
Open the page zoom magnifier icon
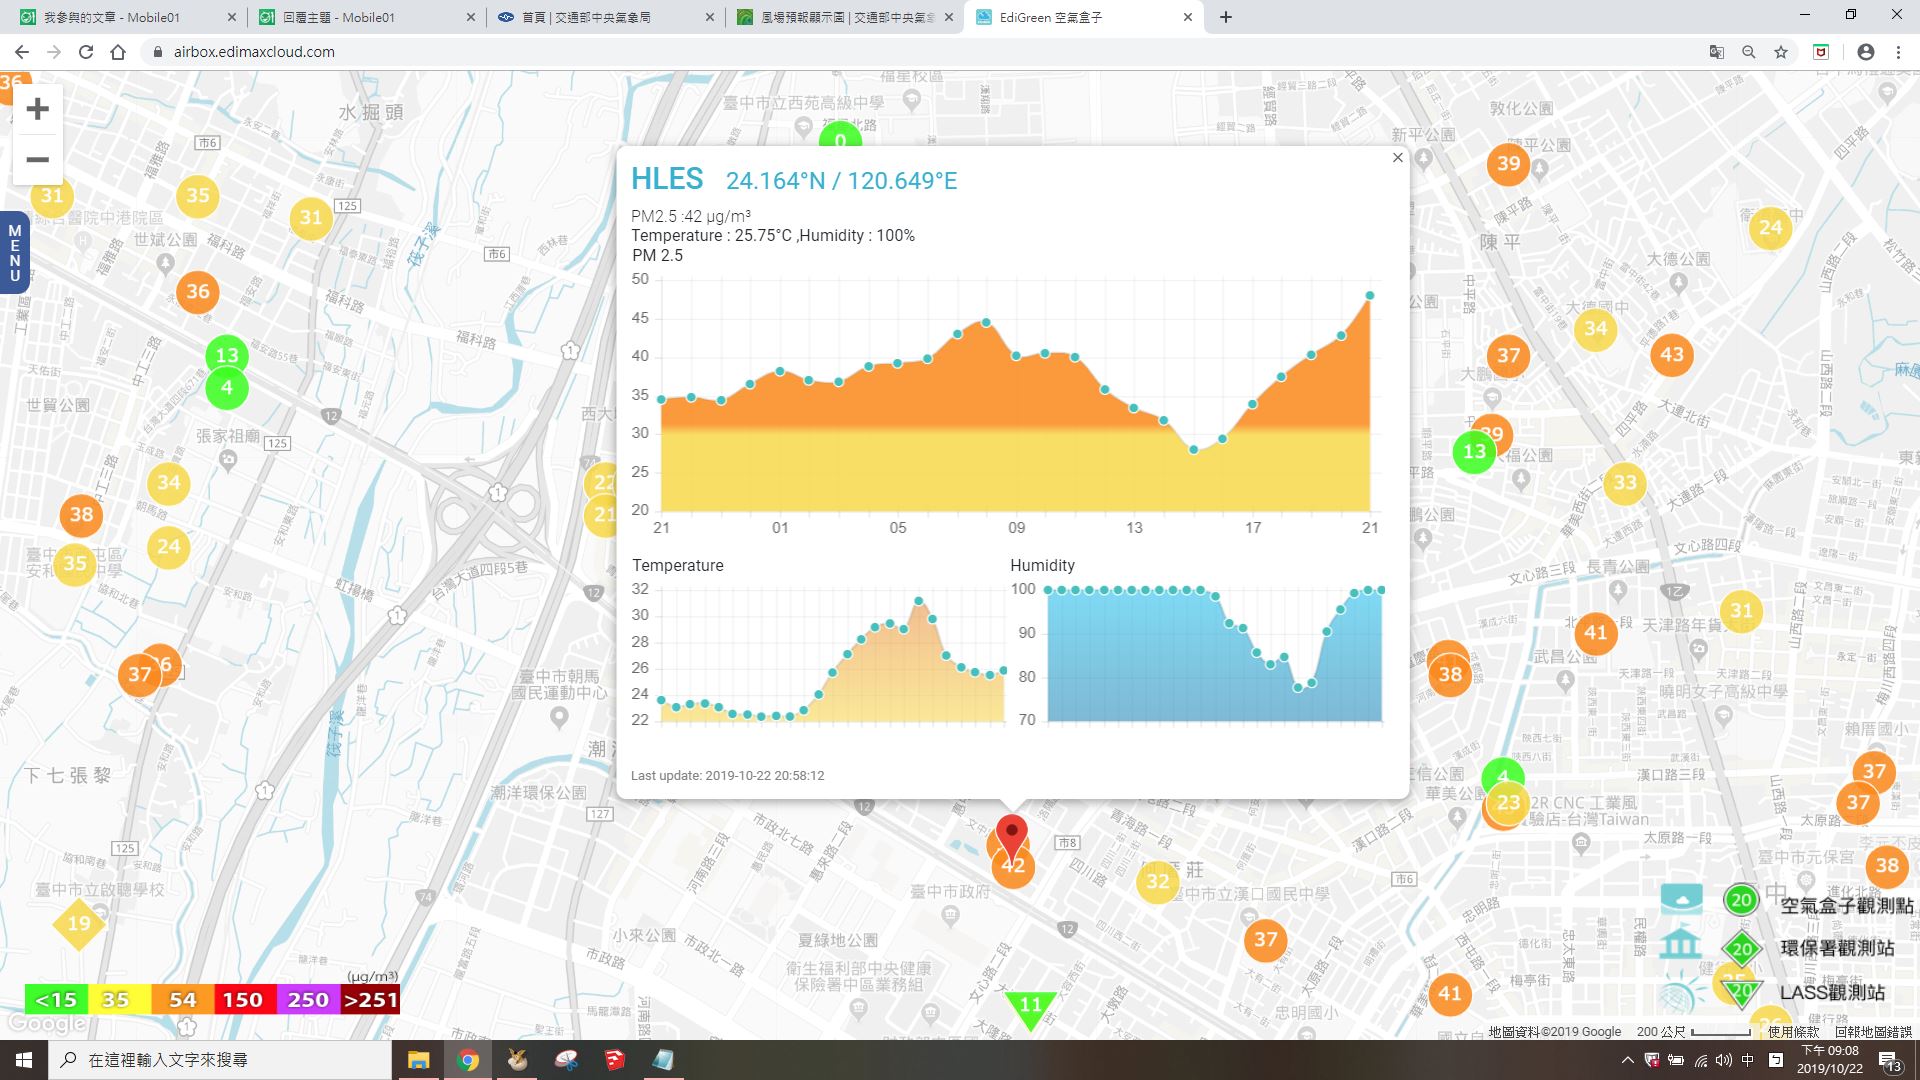(x=1749, y=52)
